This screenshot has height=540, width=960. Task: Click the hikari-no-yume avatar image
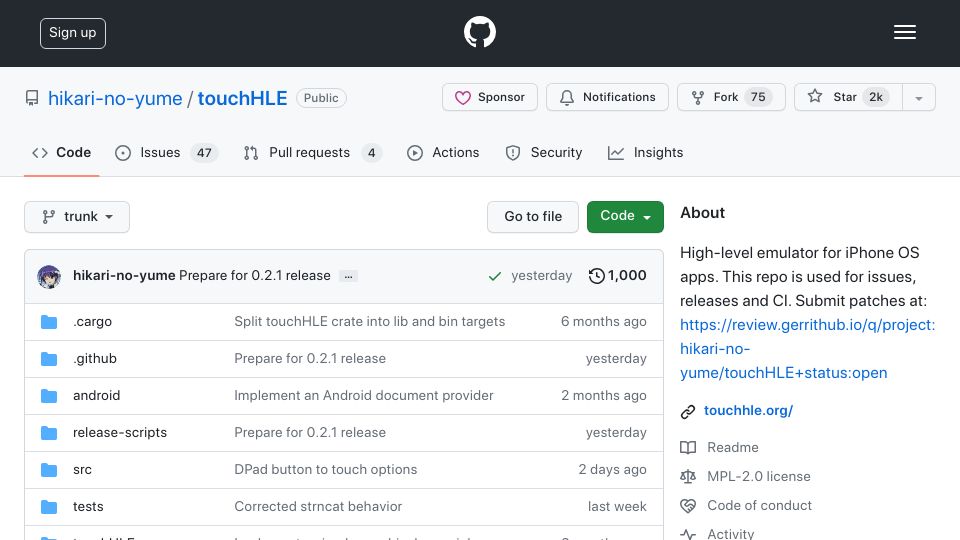point(49,276)
